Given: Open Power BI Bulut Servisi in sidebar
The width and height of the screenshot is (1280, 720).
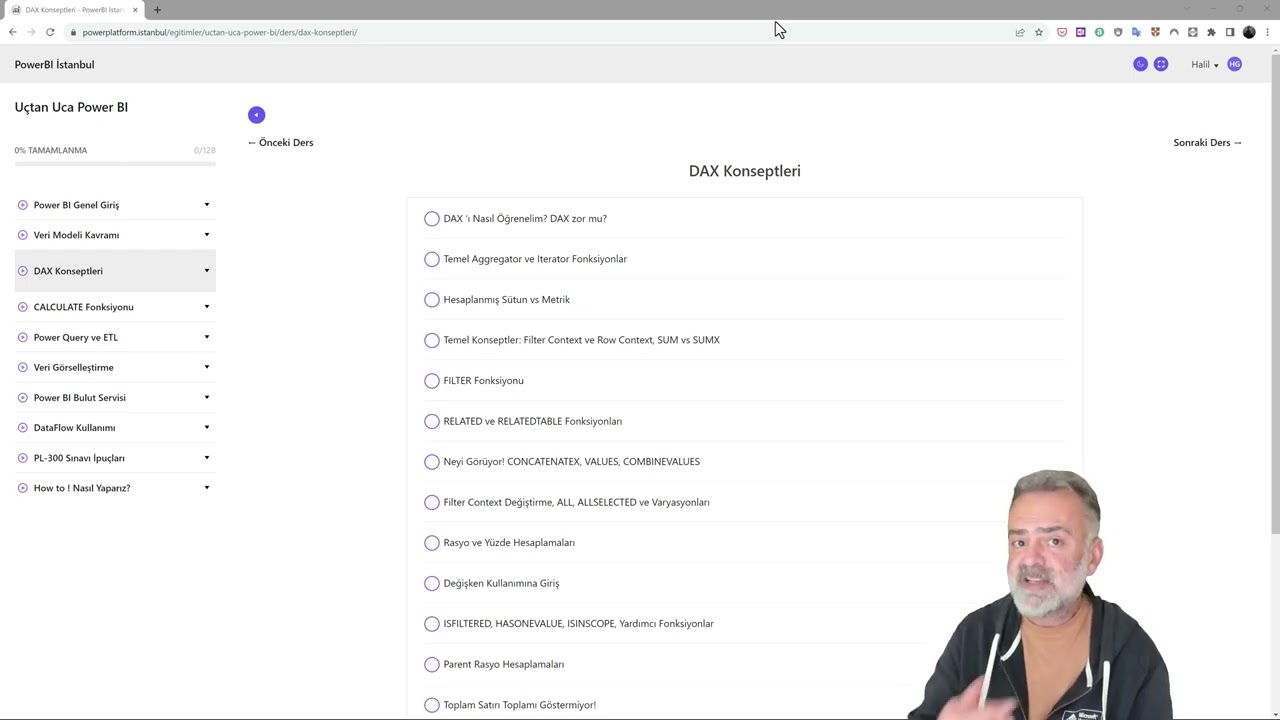Looking at the screenshot, I should click(80, 397).
